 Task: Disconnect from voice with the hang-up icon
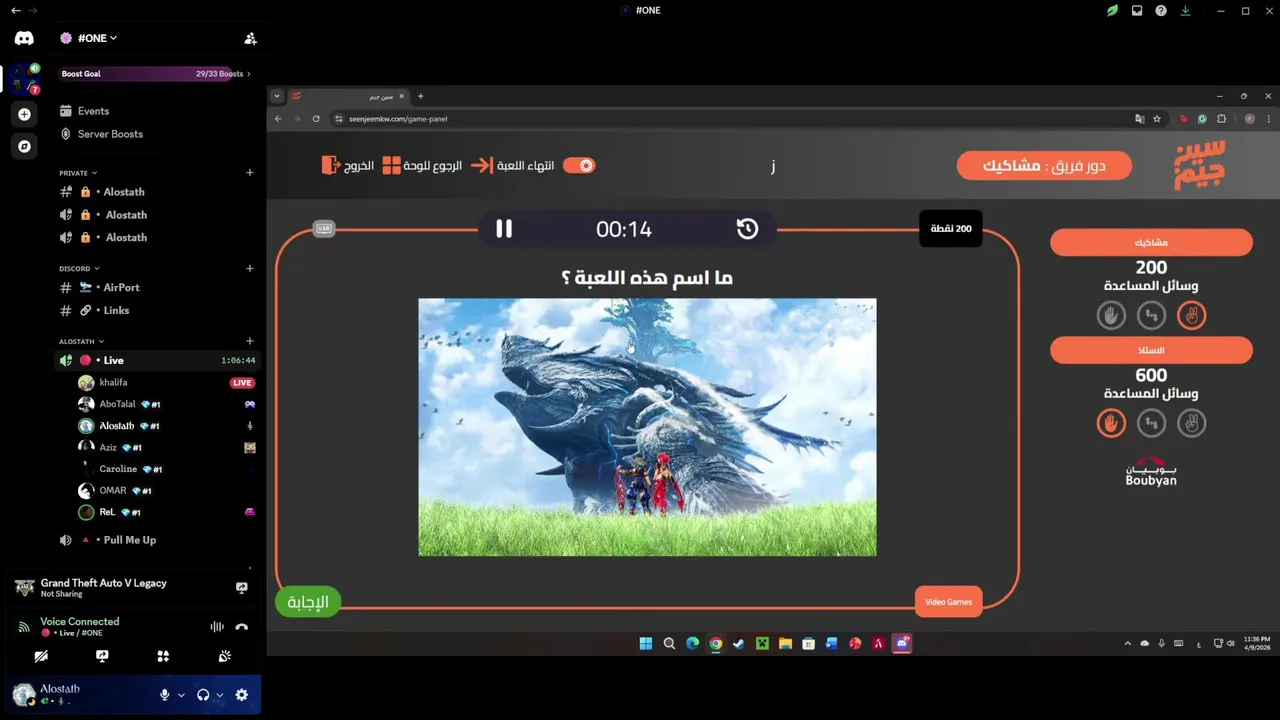pyautogui.click(x=241, y=627)
